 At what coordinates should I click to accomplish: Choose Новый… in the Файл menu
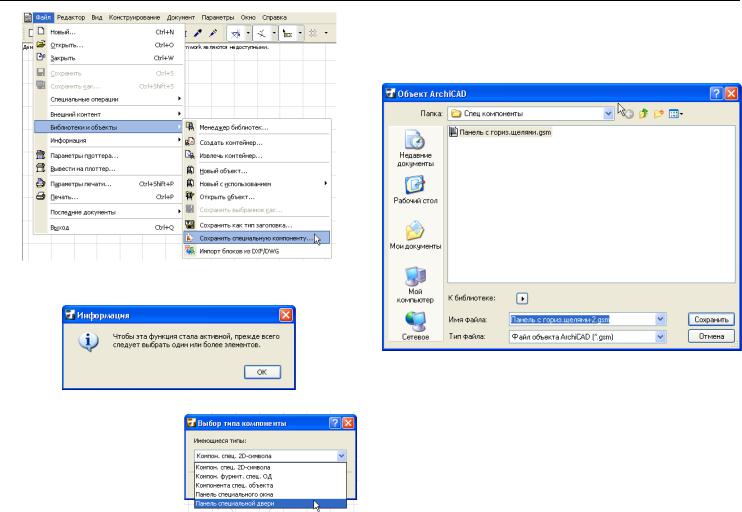108,32
